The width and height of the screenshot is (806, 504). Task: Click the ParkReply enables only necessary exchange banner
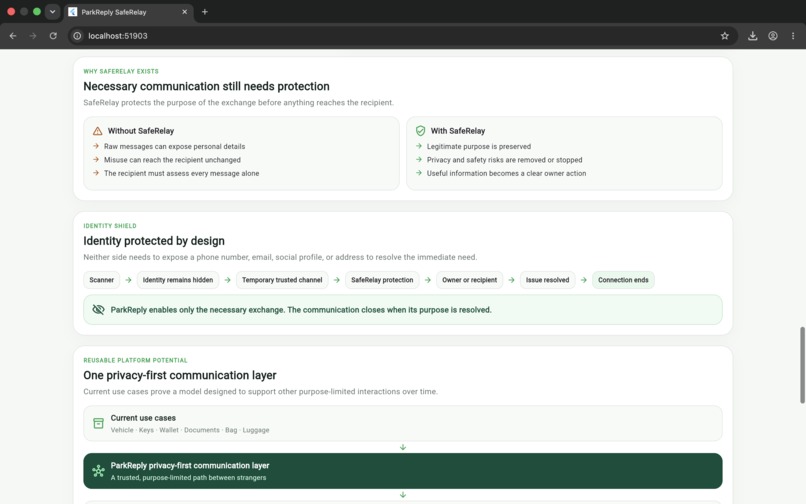click(x=402, y=310)
